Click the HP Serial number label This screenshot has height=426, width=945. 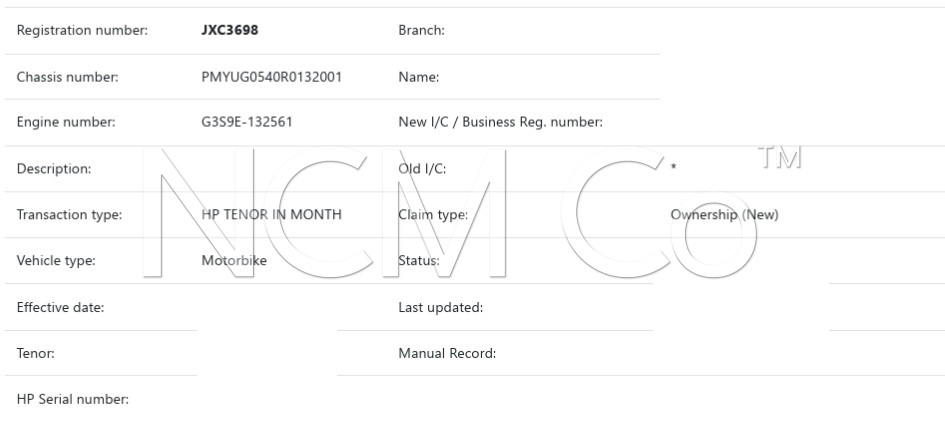(x=73, y=400)
